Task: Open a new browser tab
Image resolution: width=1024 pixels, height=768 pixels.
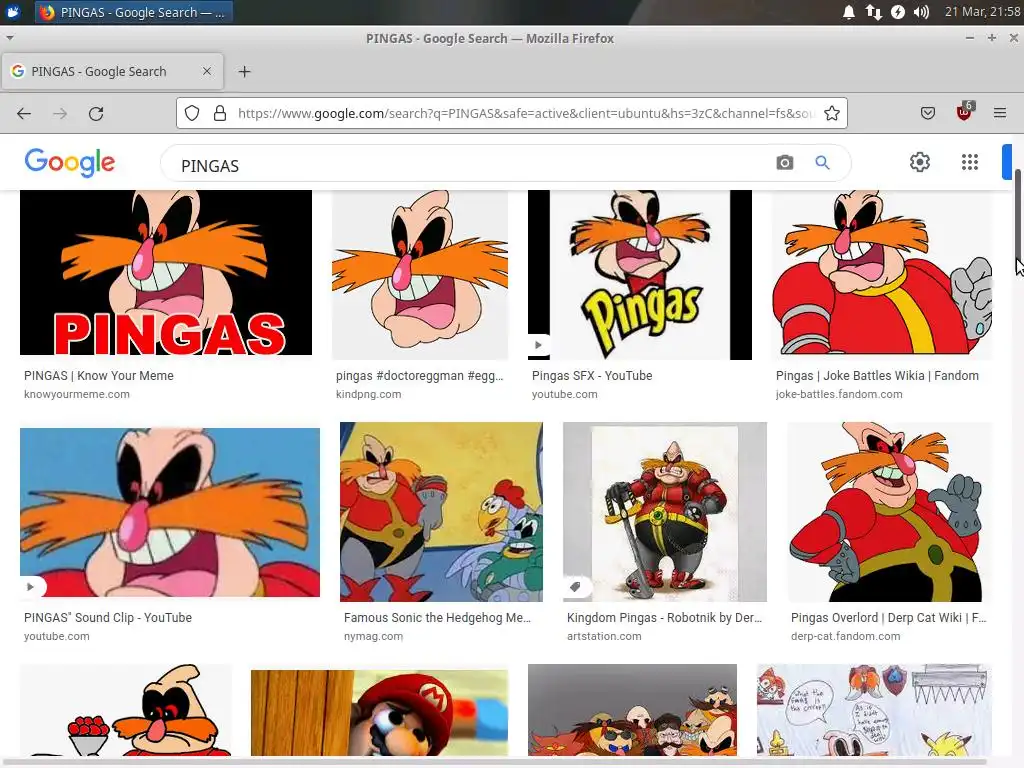Action: (x=244, y=72)
